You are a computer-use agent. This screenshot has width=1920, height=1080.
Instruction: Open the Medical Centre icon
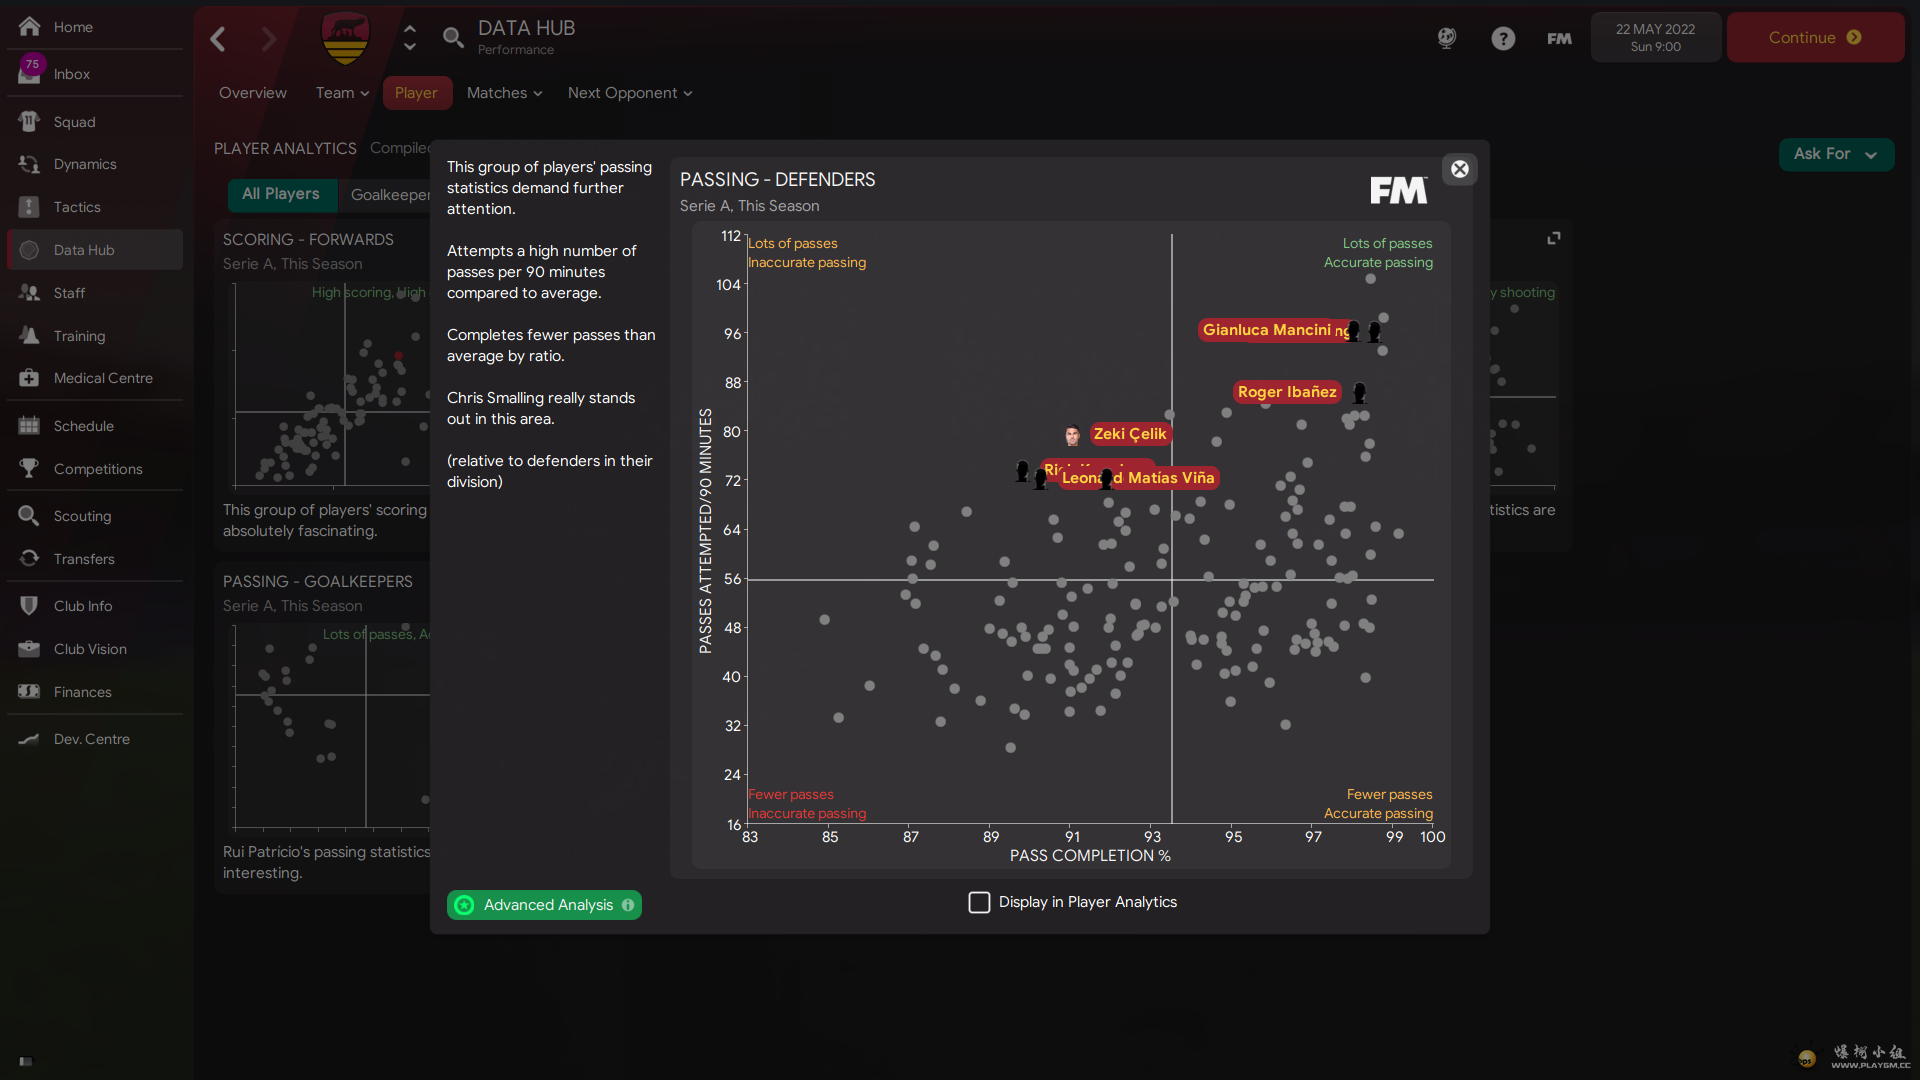coord(29,378)
